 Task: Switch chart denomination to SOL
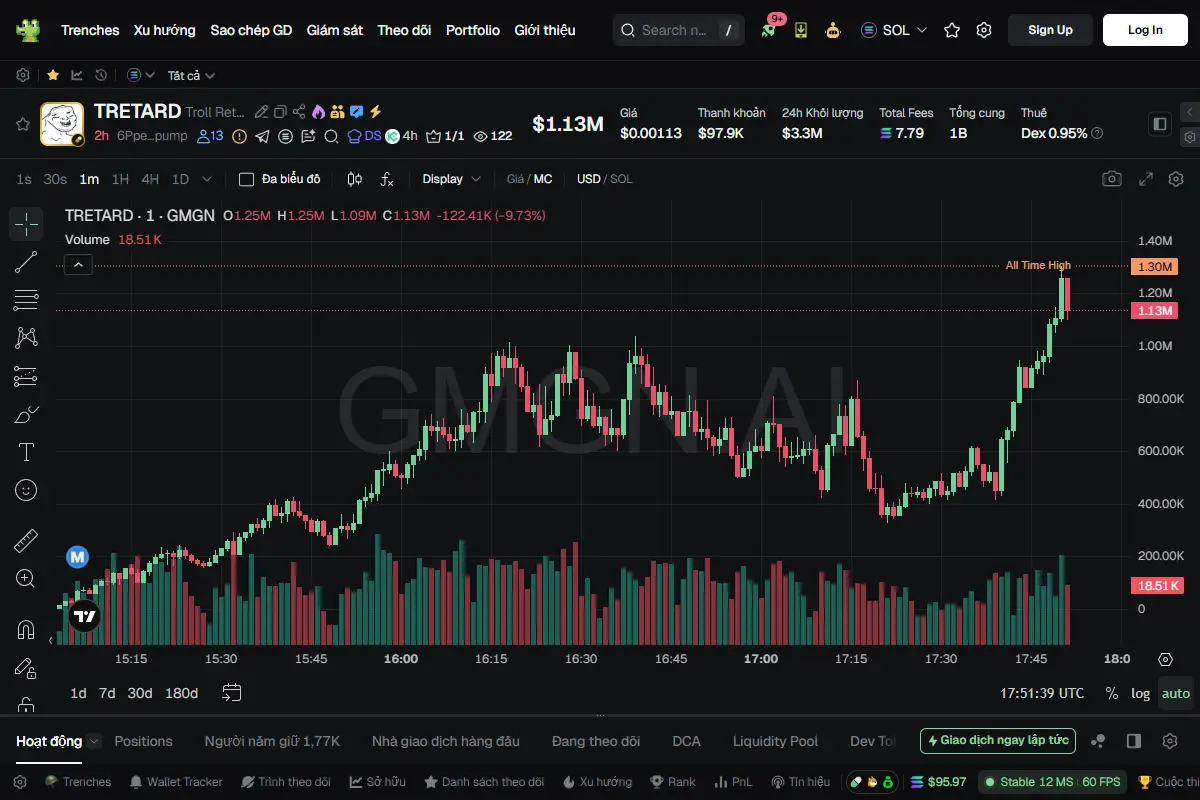[621, 179]
